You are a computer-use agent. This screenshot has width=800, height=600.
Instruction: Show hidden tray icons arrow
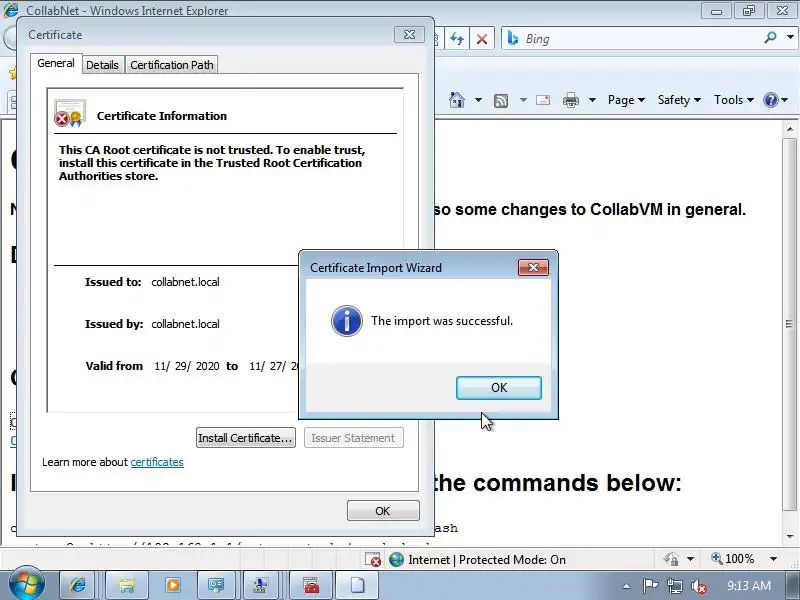tap(627, 586)
